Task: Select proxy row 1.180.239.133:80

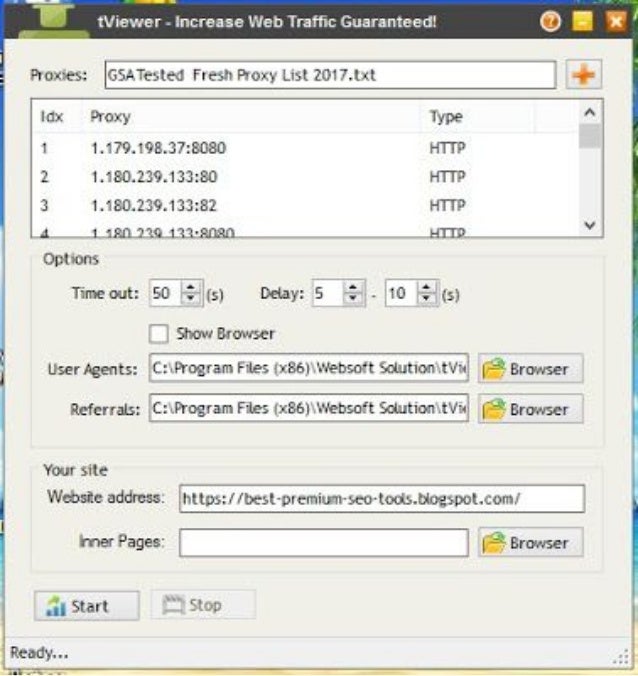Action: coord(305,176)
